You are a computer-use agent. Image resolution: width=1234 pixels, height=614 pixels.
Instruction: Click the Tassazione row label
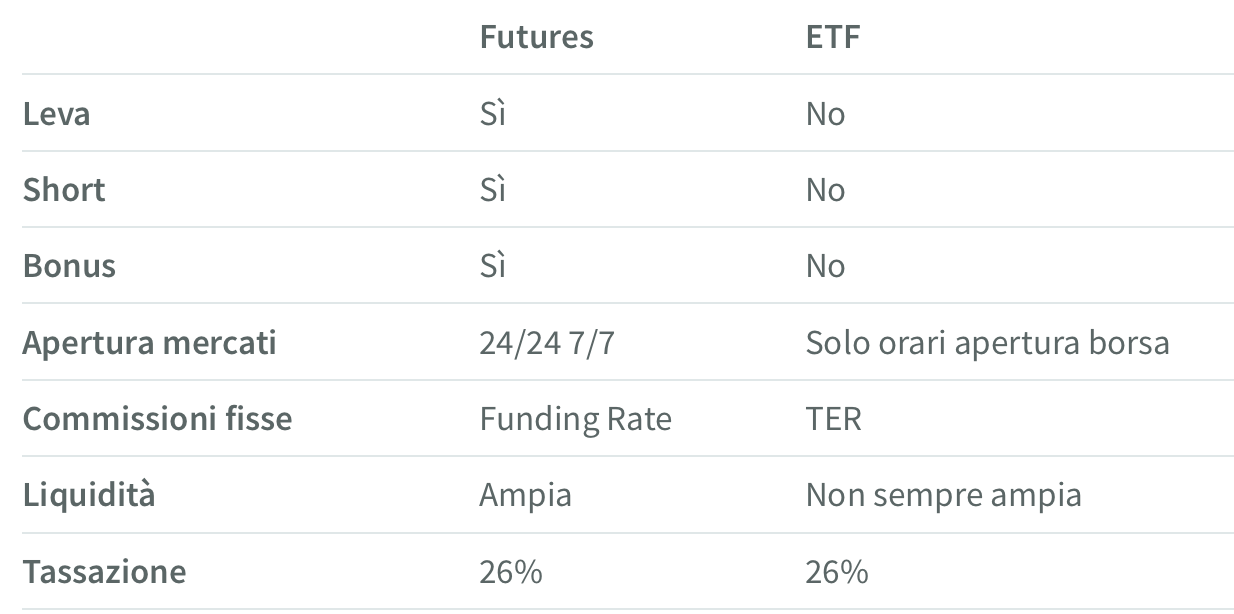coord(104,572)
